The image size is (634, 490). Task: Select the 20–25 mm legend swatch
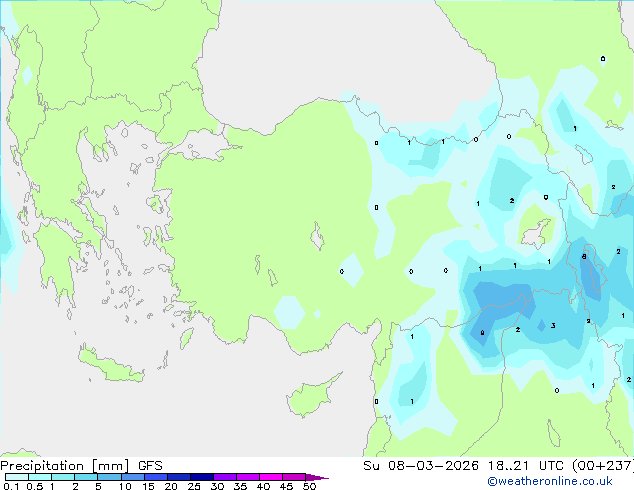[178, 477]
